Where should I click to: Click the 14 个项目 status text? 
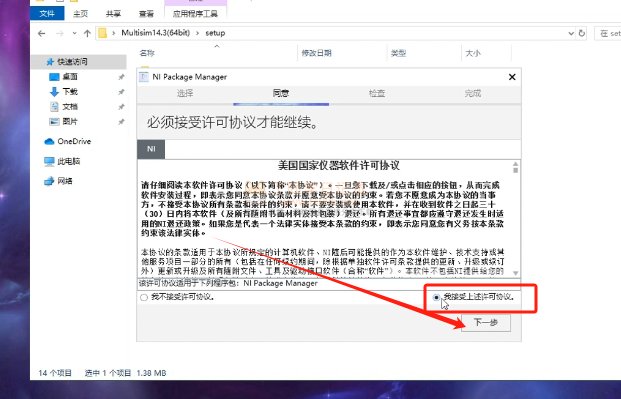pyautogui.click(x=55, y=373)
